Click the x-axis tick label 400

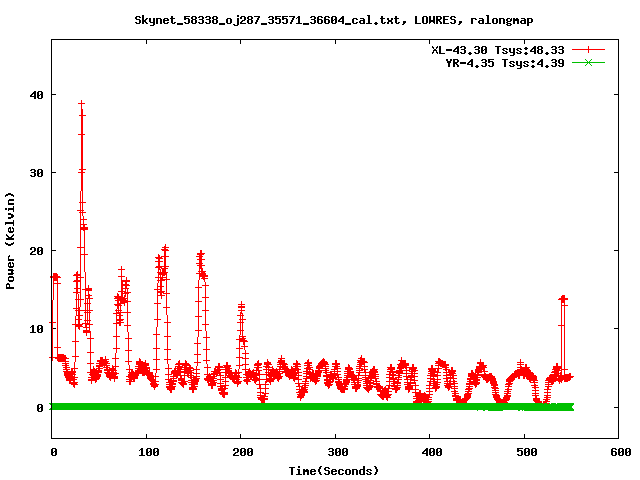coord(432,452)
